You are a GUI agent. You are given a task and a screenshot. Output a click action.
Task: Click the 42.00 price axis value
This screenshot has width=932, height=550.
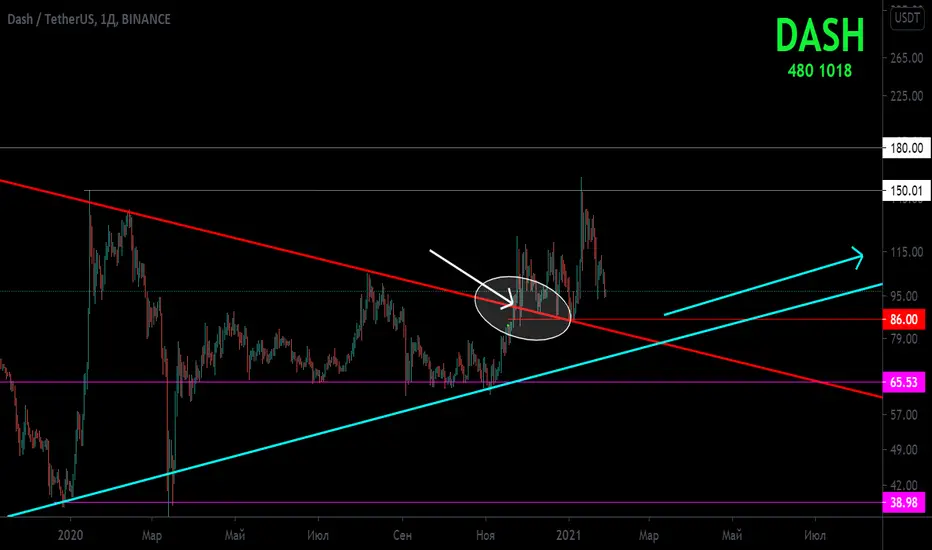click(x=903, y=485)
